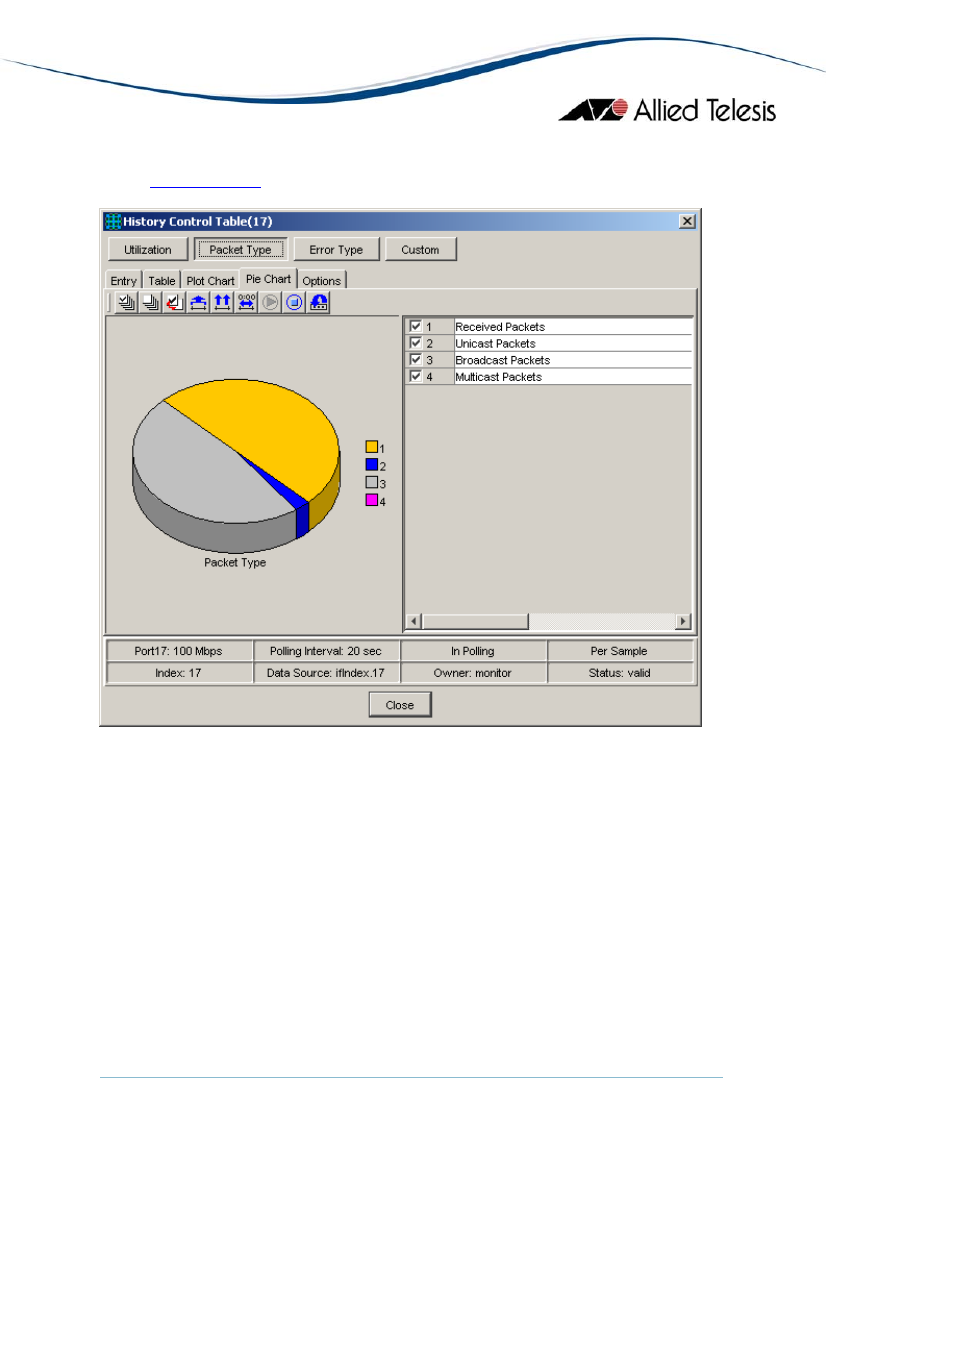Click the 'Owner: monitor' status cell

click(473, 673)
